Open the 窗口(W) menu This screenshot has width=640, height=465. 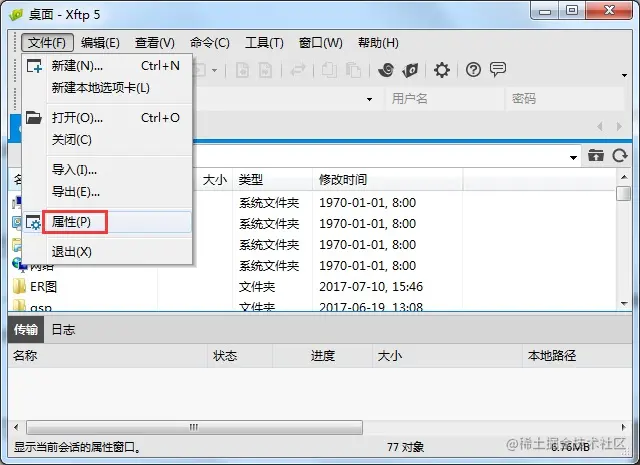pyautogui.click(x=320, y=42)
